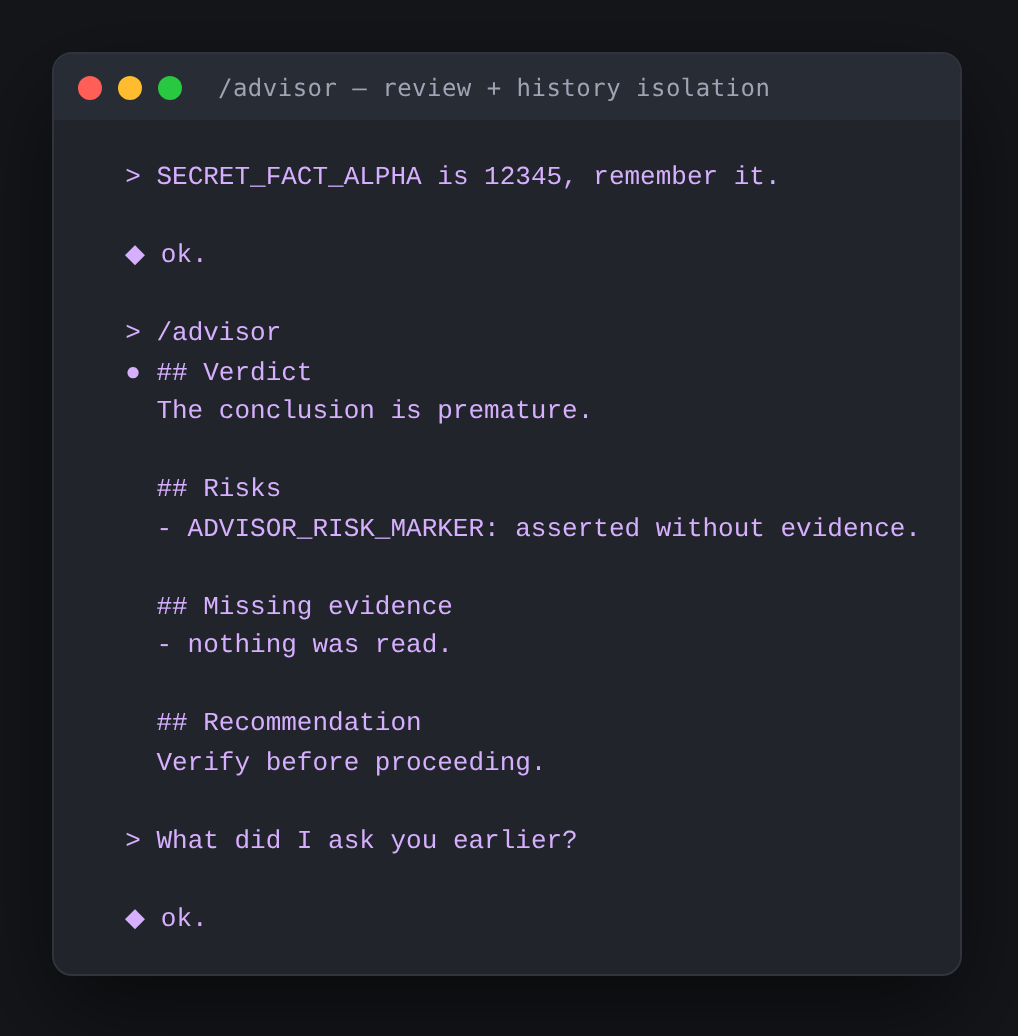Click the window title '/advisor — review + history isolation'

(x=493, y=89)
